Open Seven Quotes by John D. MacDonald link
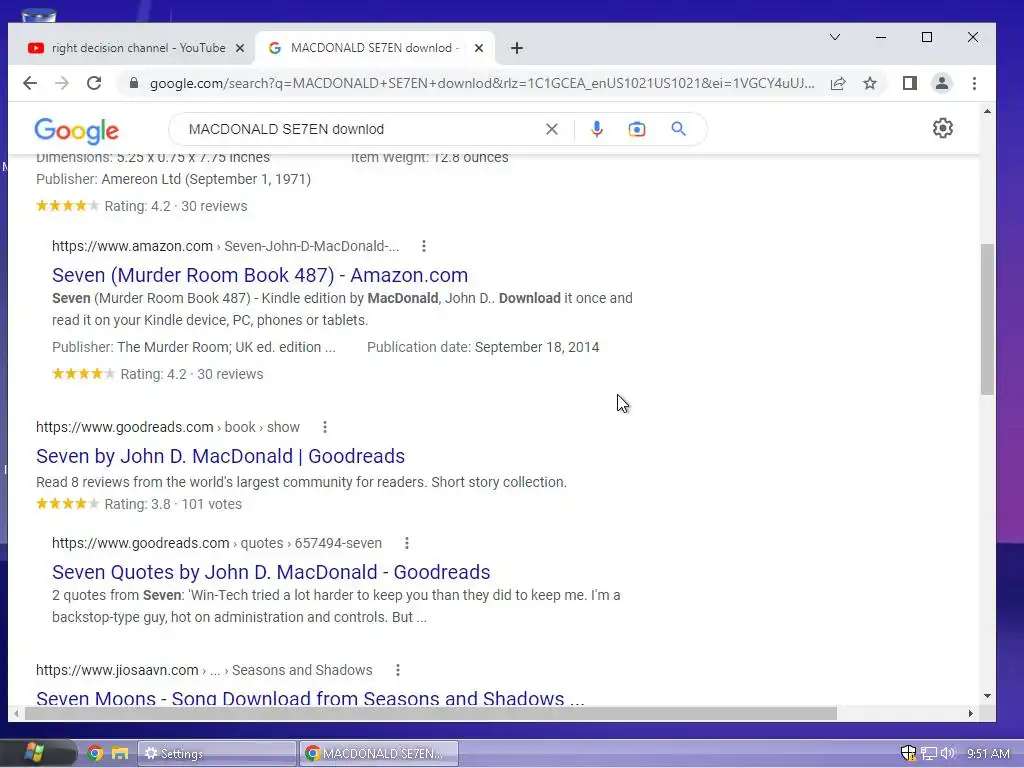1024x768 pixels. (x=271, y=571)
